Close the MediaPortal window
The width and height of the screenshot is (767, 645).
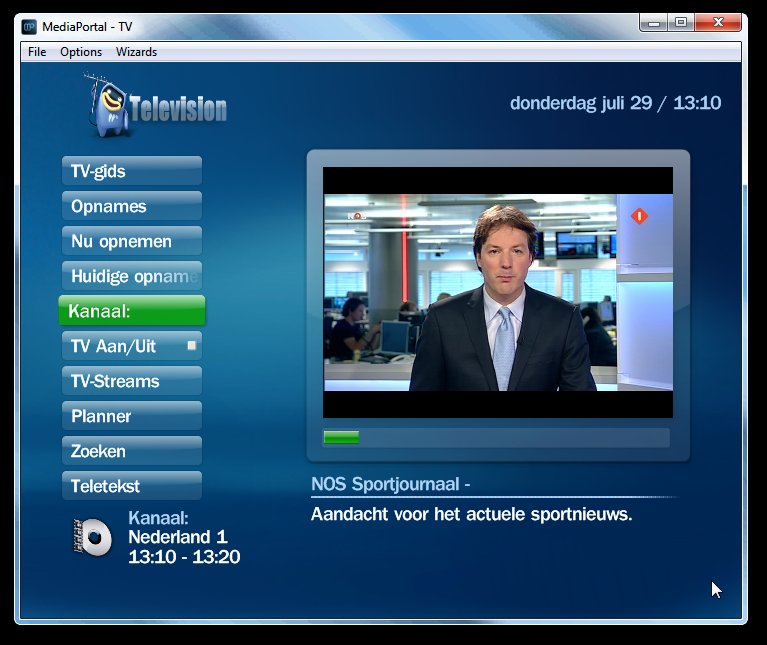(718, 22)
